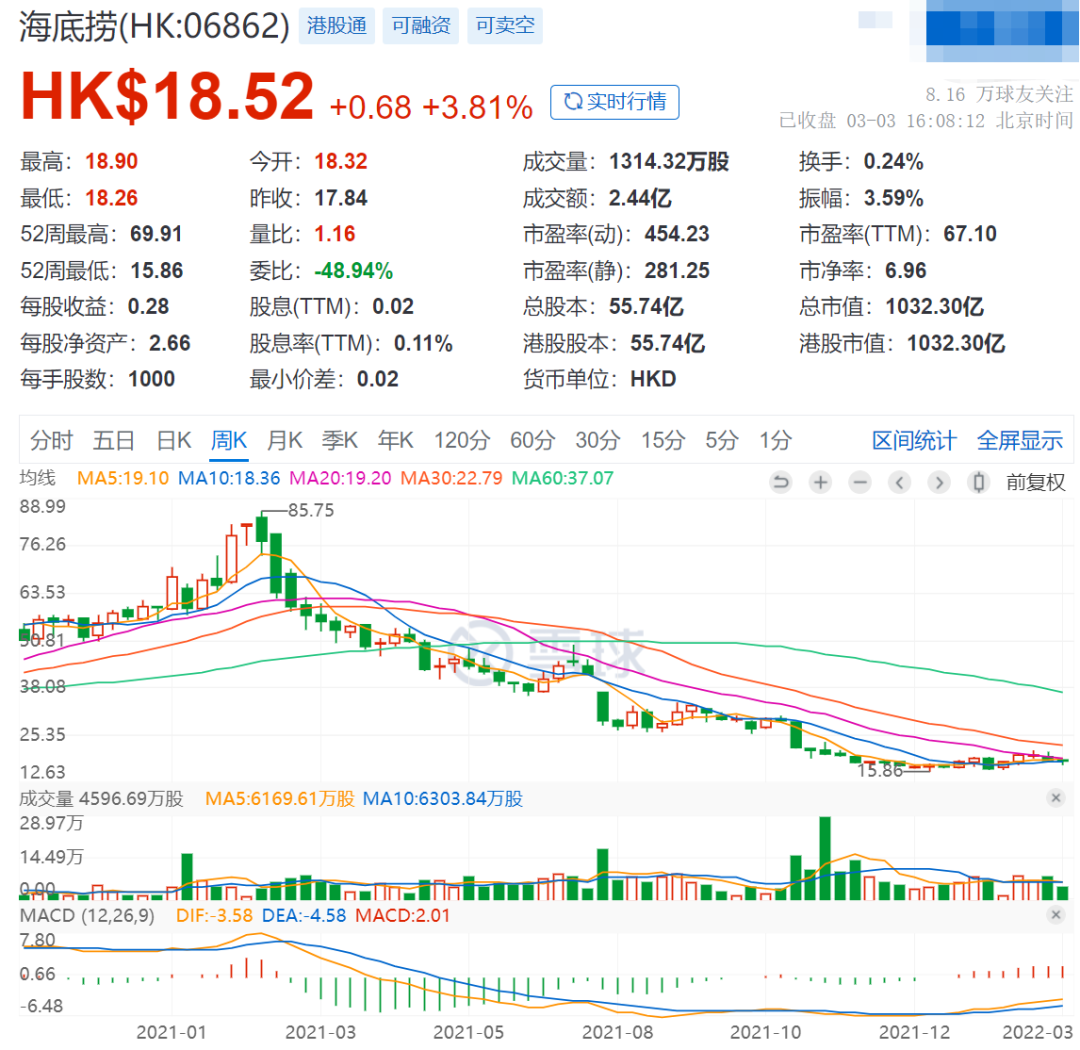Click the 实时行情 refresh button
The width and height of the screenshot is (1080, 1050).
615,102
